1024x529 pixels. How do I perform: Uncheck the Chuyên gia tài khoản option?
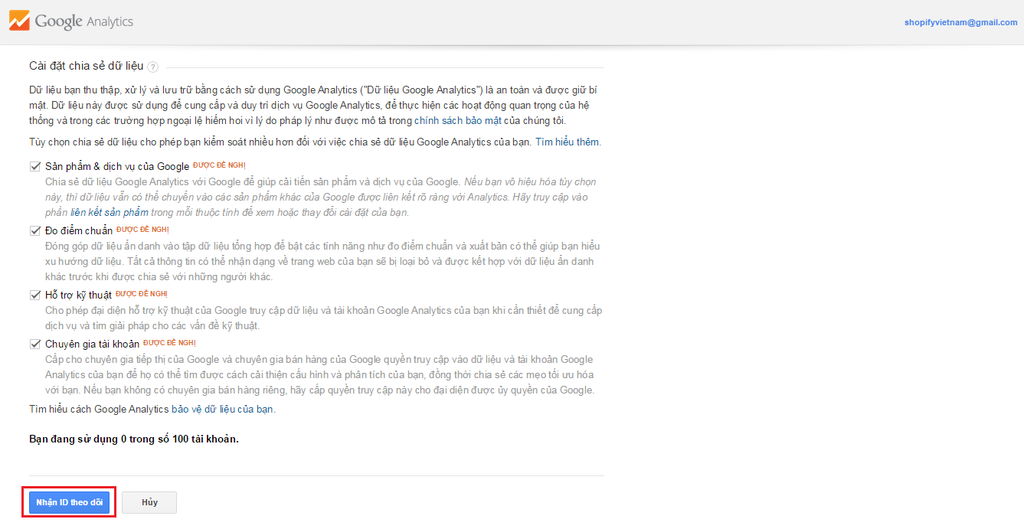tap(35, 344)
